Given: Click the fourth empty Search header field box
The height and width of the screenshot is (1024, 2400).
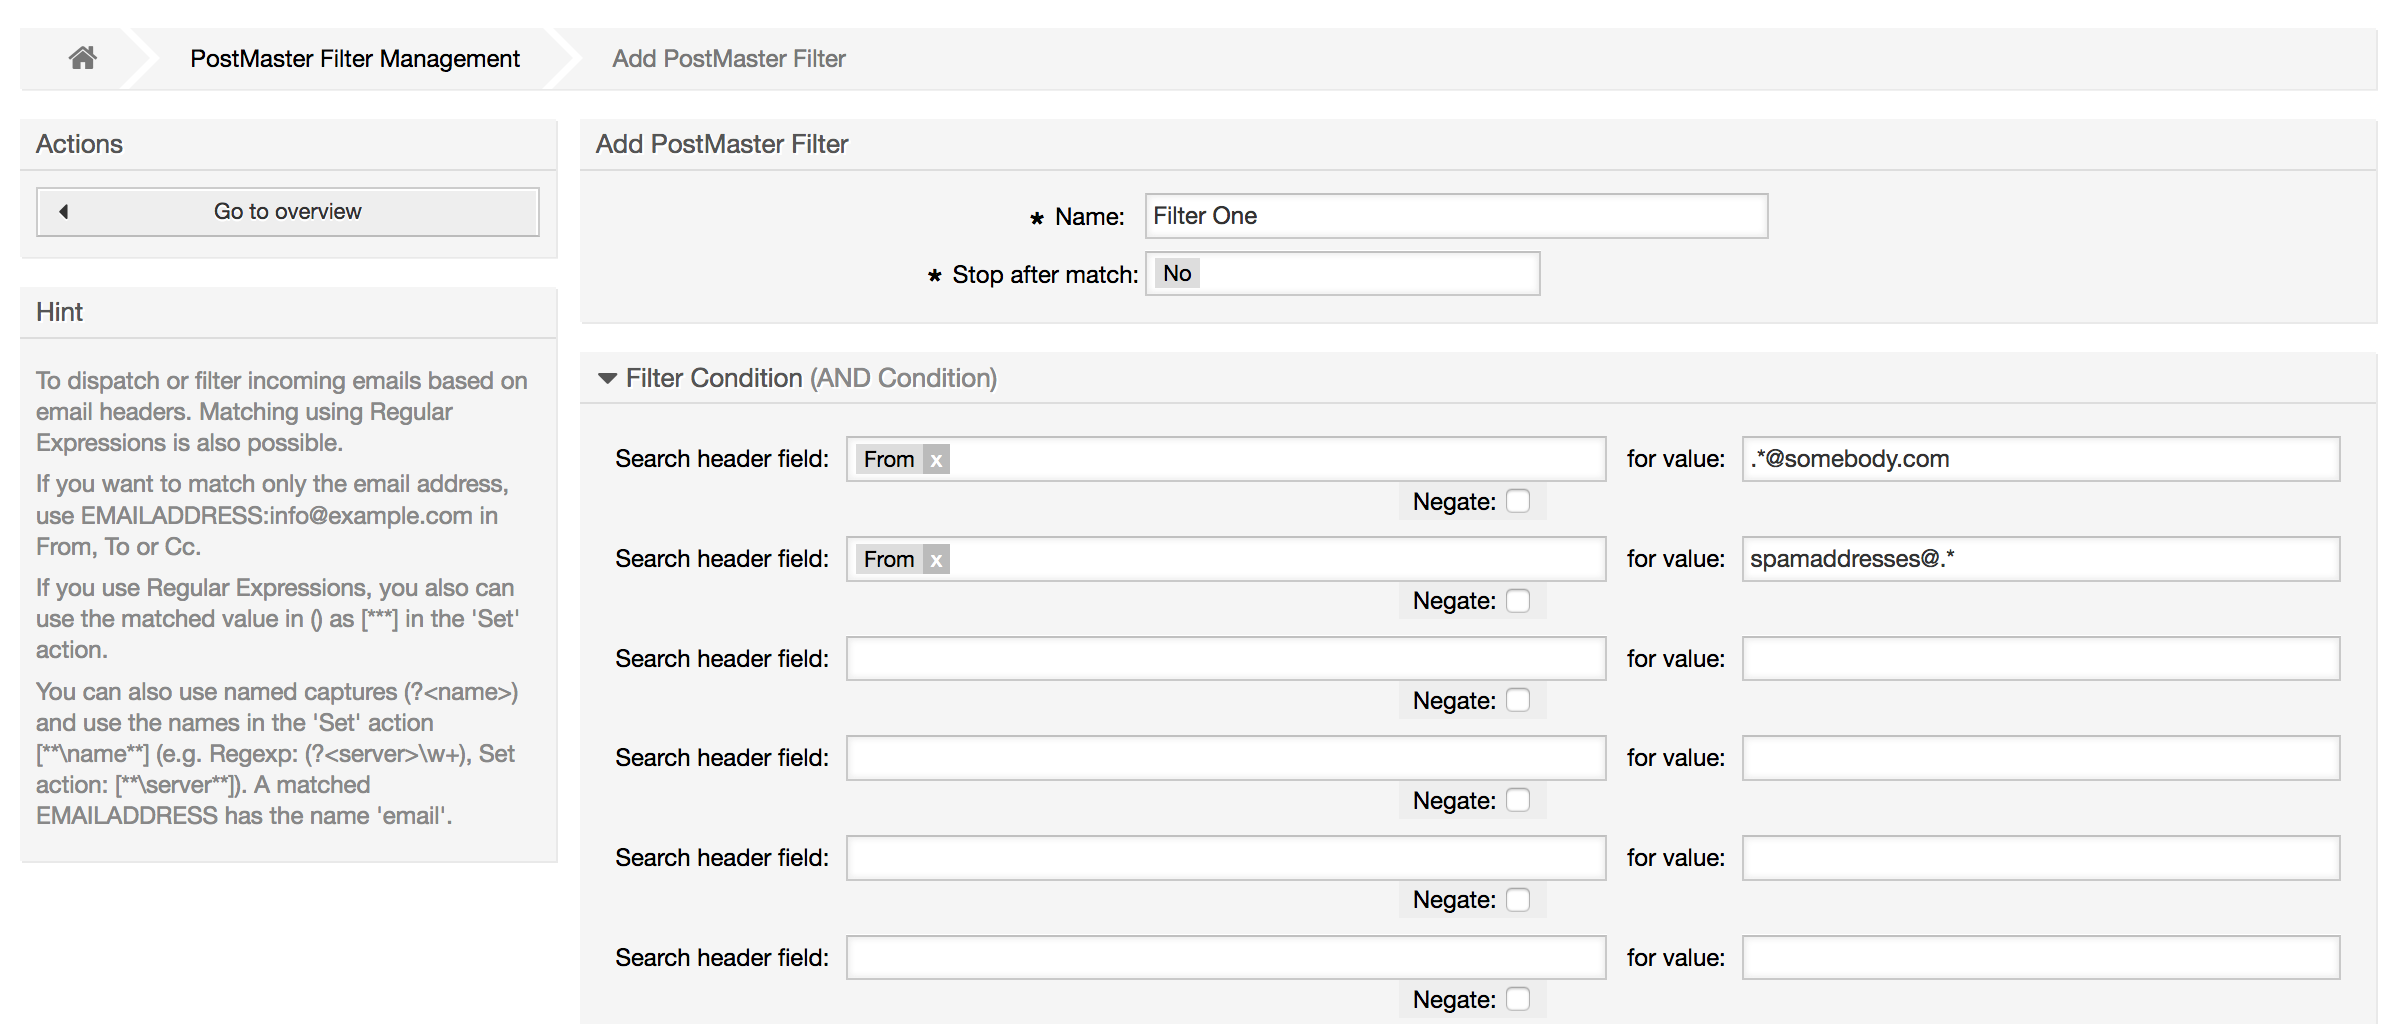Looking at the screenshot, I should point(1225,757).
